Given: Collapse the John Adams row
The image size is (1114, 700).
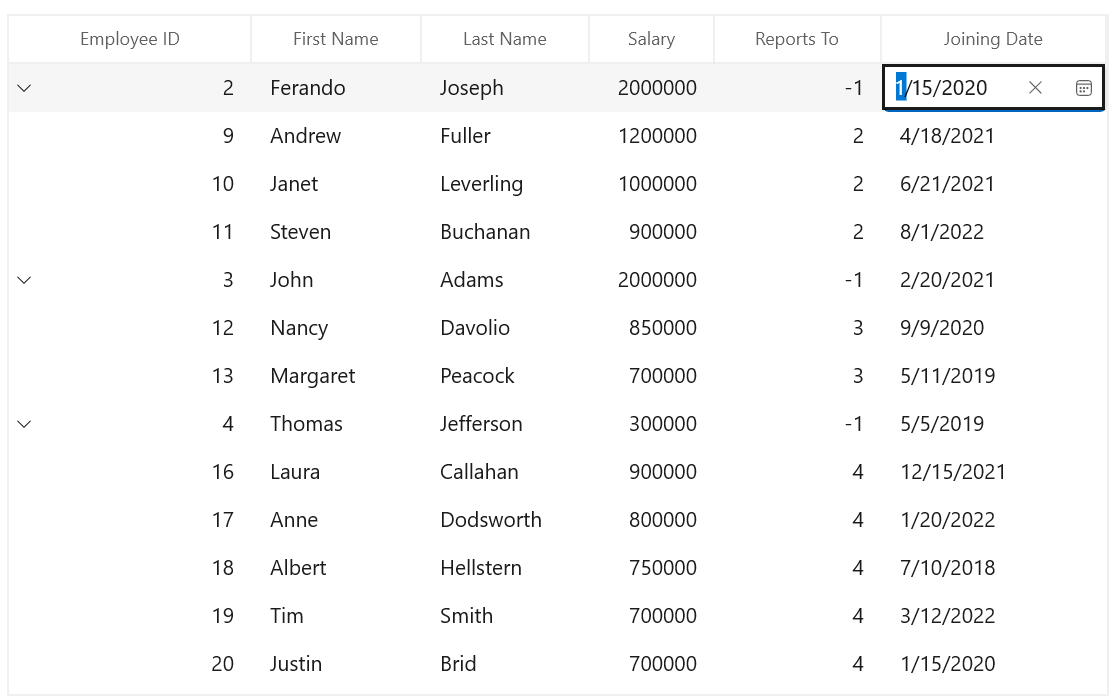Looking at the screenshot, I should pos(25,280).
